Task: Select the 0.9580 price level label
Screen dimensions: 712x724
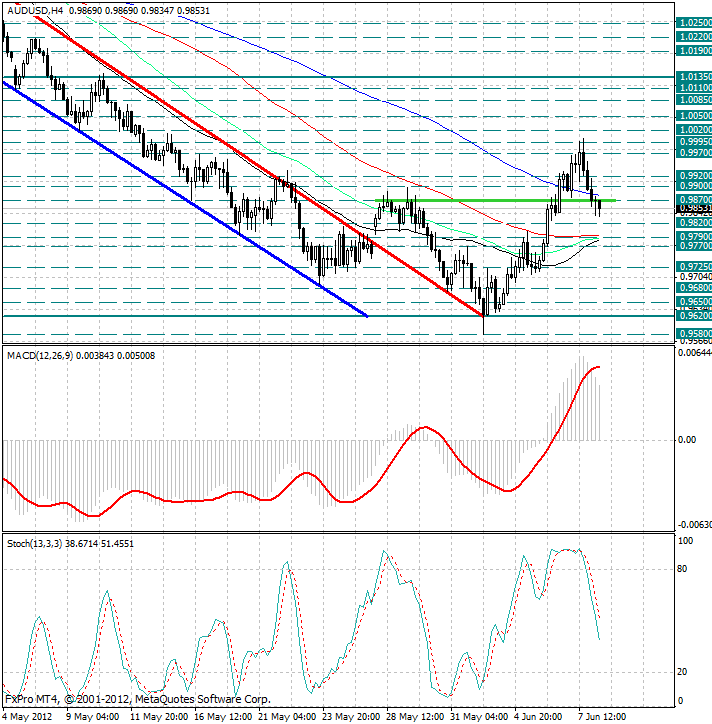Action: pos(694,333)
